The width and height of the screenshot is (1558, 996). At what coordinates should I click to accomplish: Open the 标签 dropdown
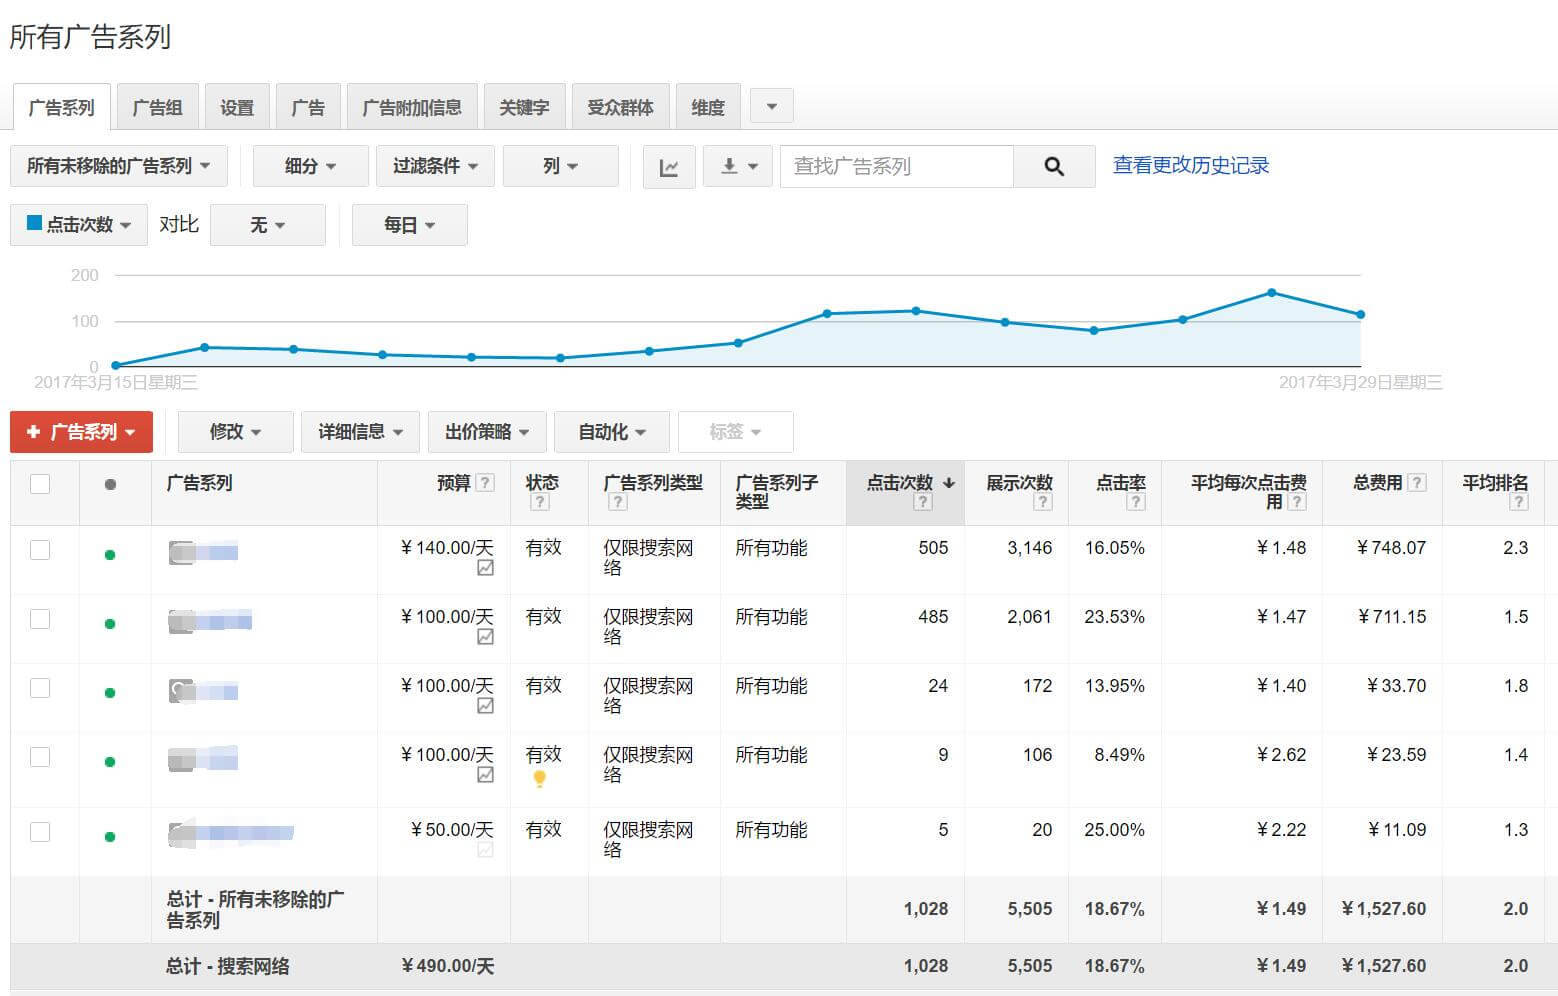(x=736, y=432)
